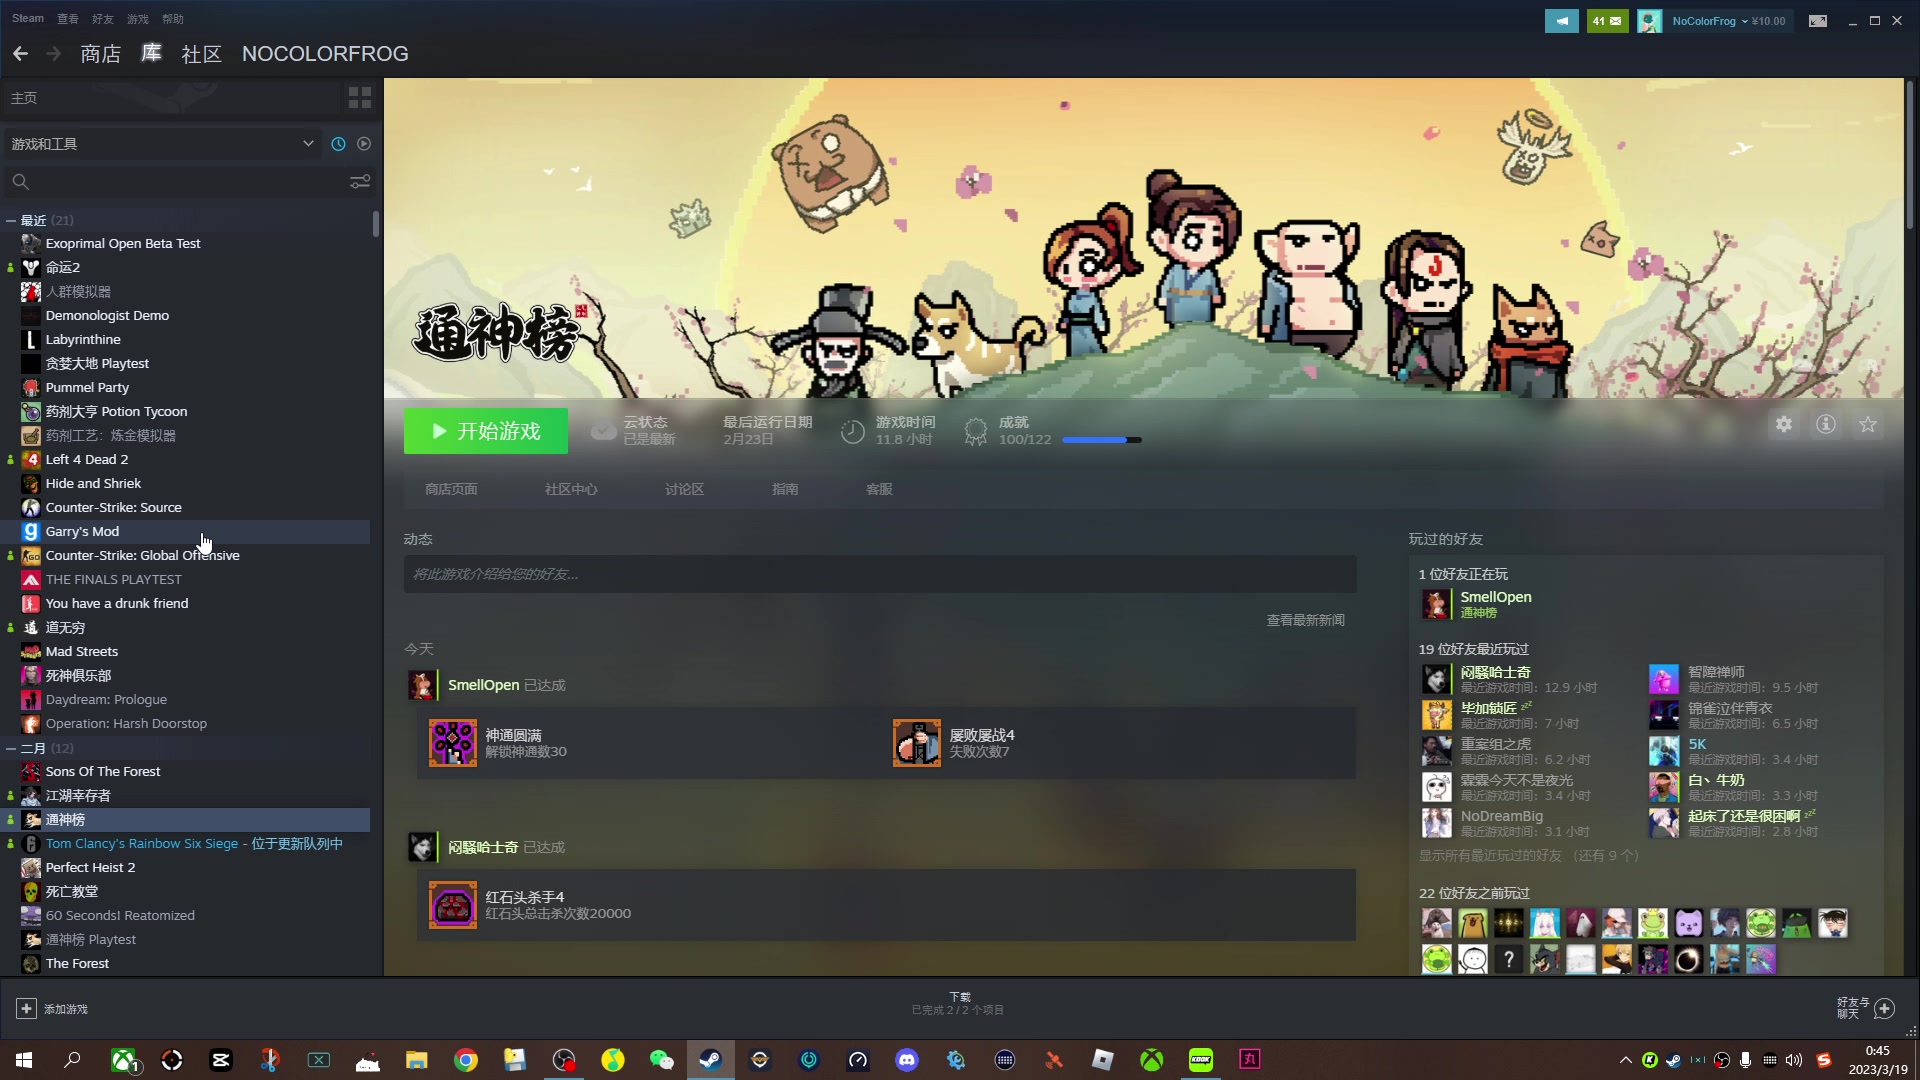This screenshot has width=1920, height=1080.
Task: Open the 神通圆满 achievement icon
Action: (x=453, y=743)
